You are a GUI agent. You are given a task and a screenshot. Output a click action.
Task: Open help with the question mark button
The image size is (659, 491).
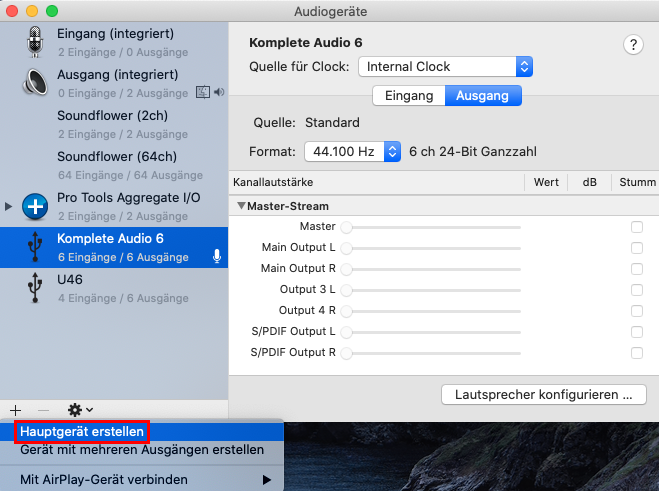coord(633,45)
